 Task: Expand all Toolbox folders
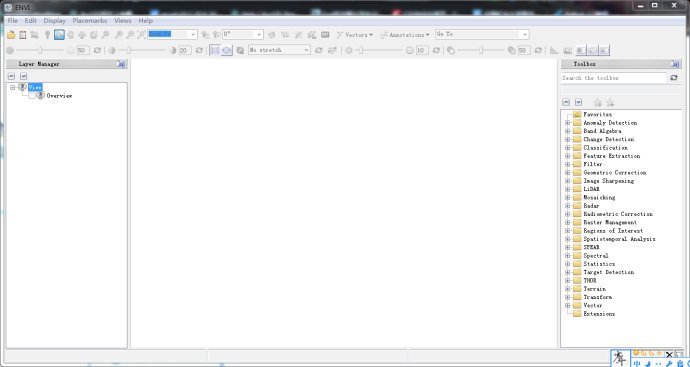(x=578, y=102)
